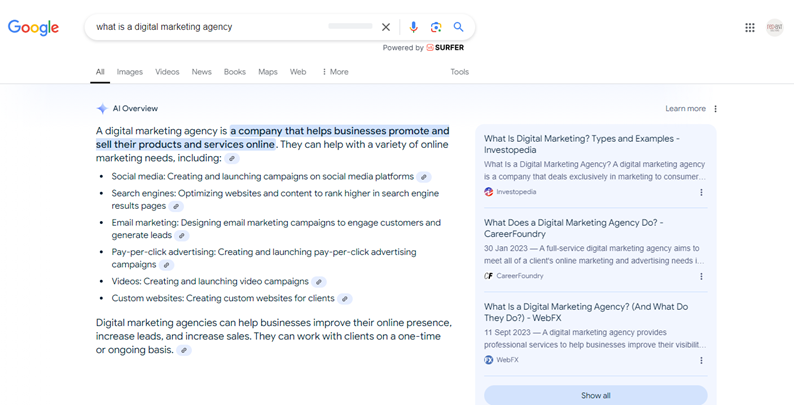
Task: Switch to the News tab
Action: tap(202, 72)
